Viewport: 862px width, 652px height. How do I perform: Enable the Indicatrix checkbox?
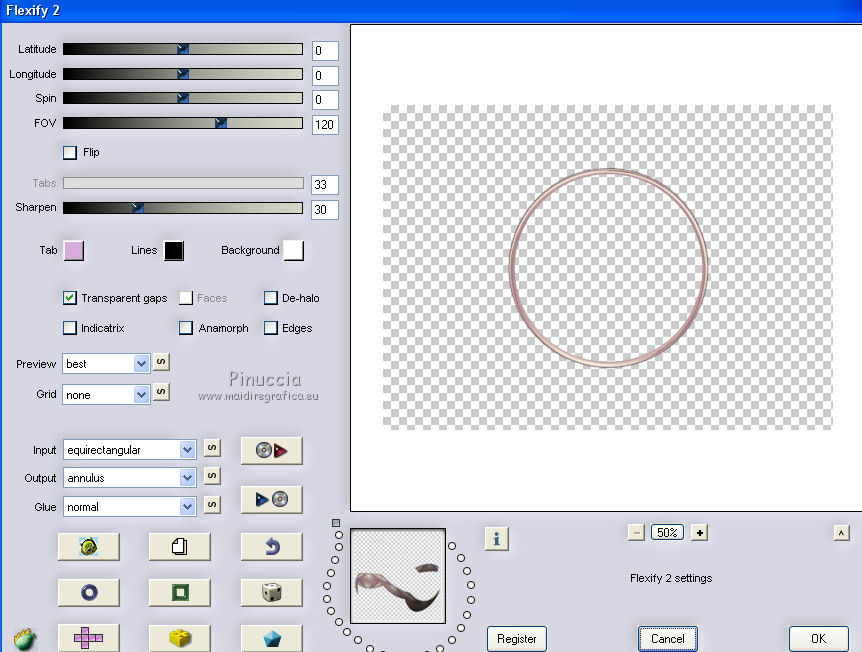pos(70,328)
